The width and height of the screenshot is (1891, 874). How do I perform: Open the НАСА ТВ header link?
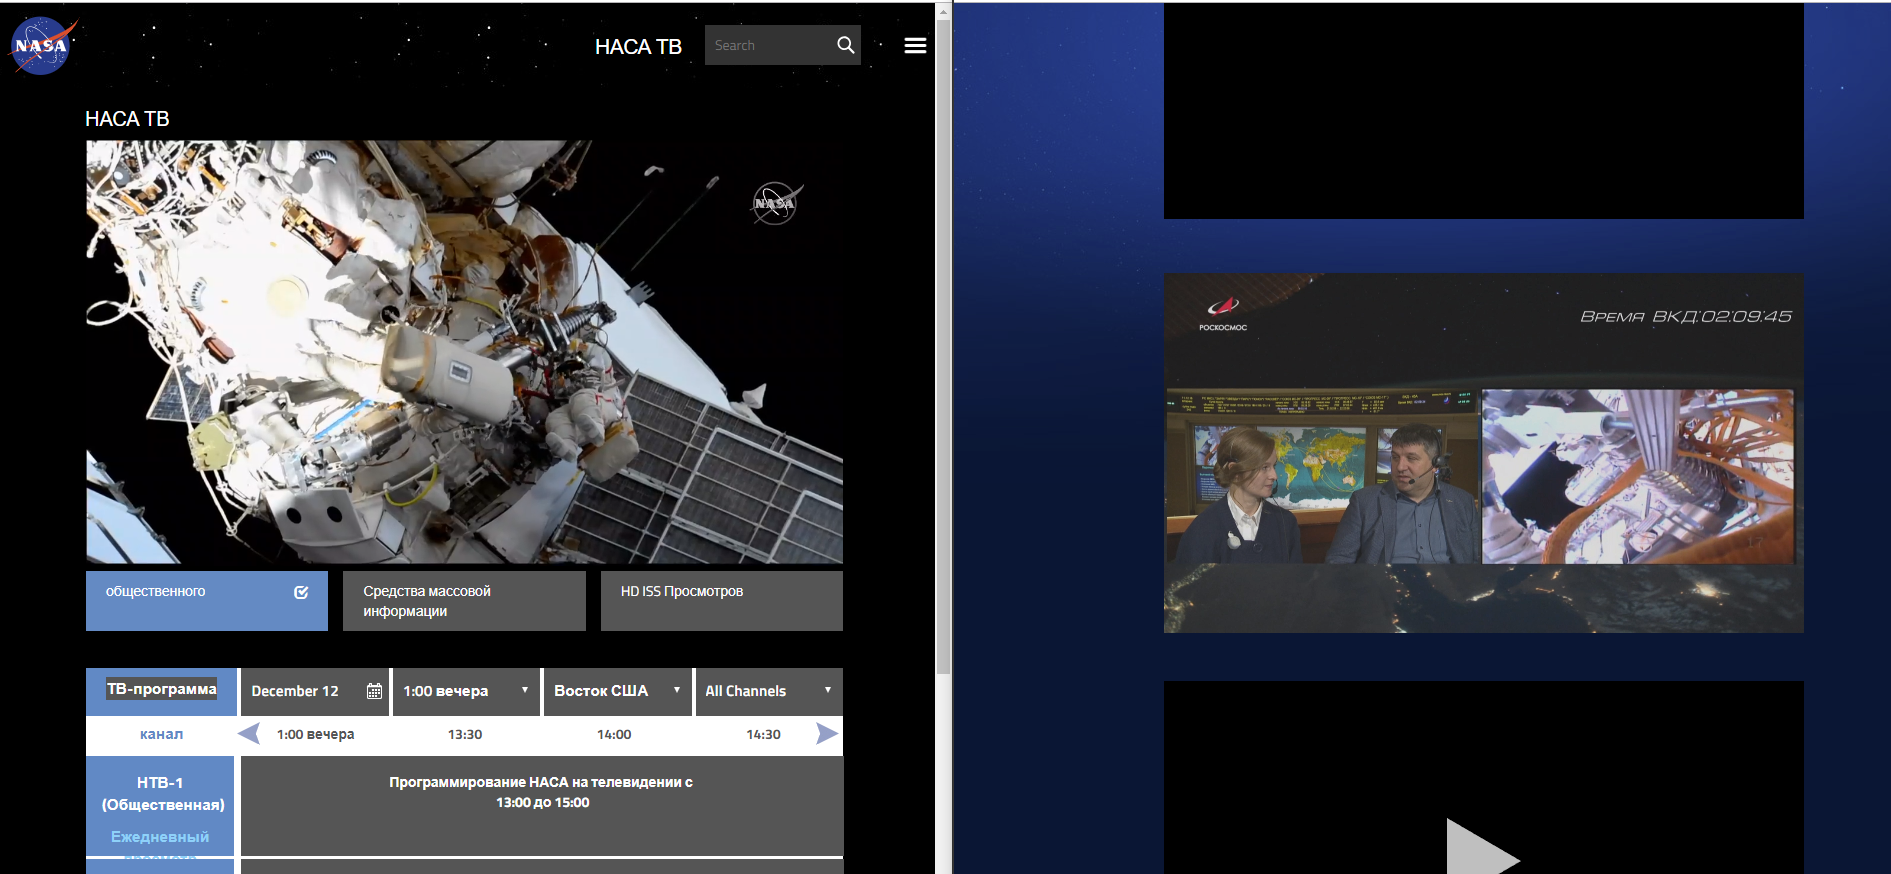click(x=638, y=47)
